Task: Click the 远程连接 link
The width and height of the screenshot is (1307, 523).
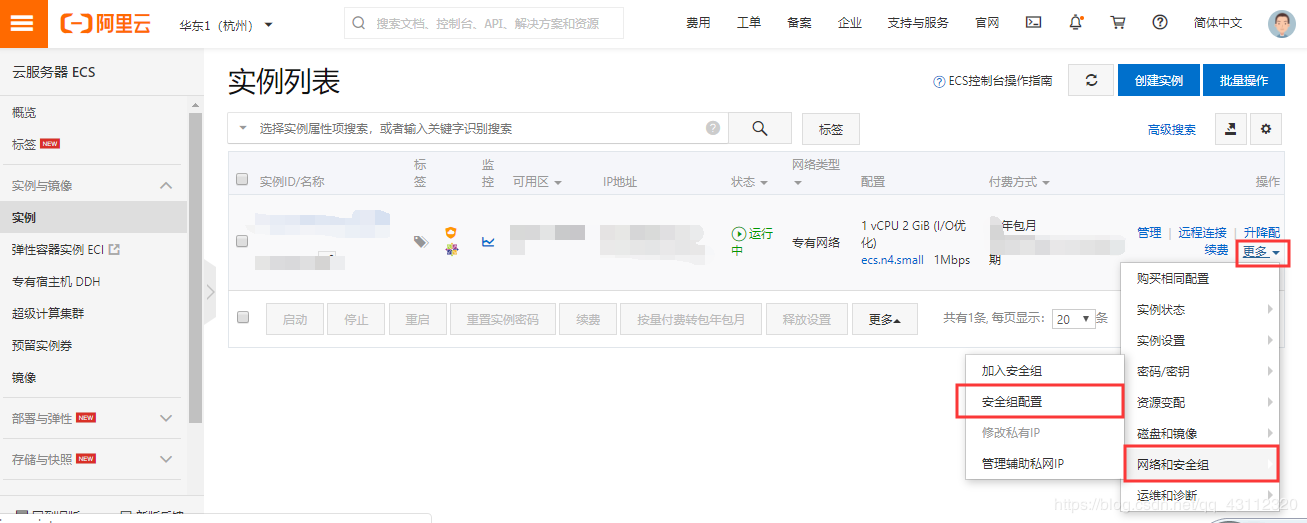Action: click(1202, 232)
